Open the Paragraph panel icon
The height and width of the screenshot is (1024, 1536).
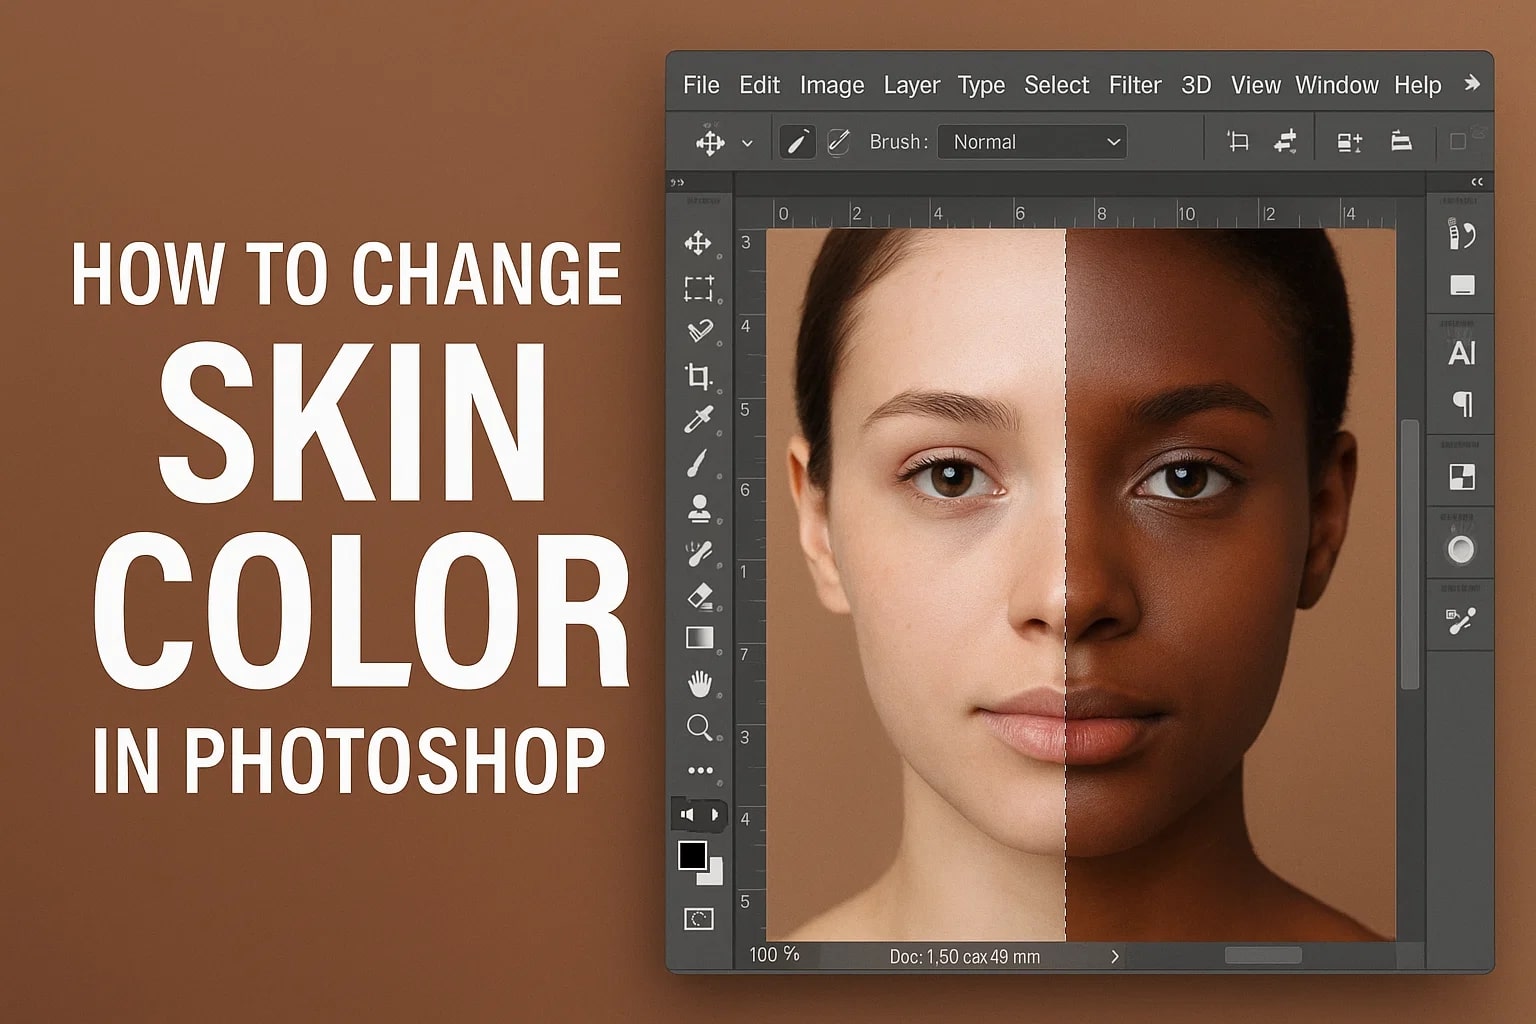(1462, 403)
